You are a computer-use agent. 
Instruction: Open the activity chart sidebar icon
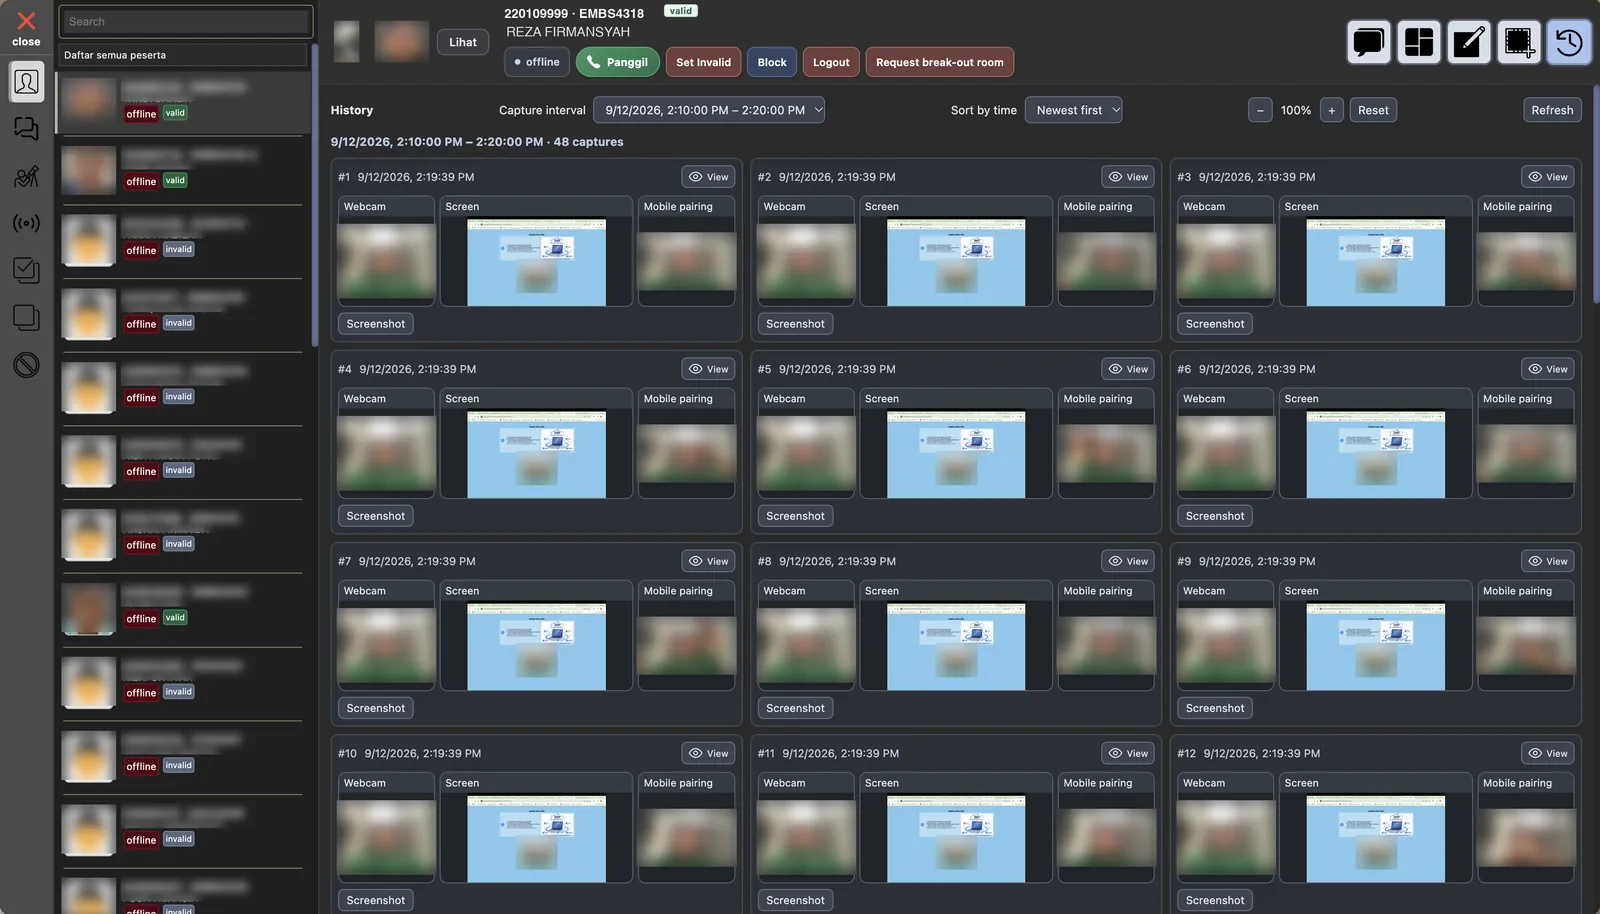click(27, 177)
